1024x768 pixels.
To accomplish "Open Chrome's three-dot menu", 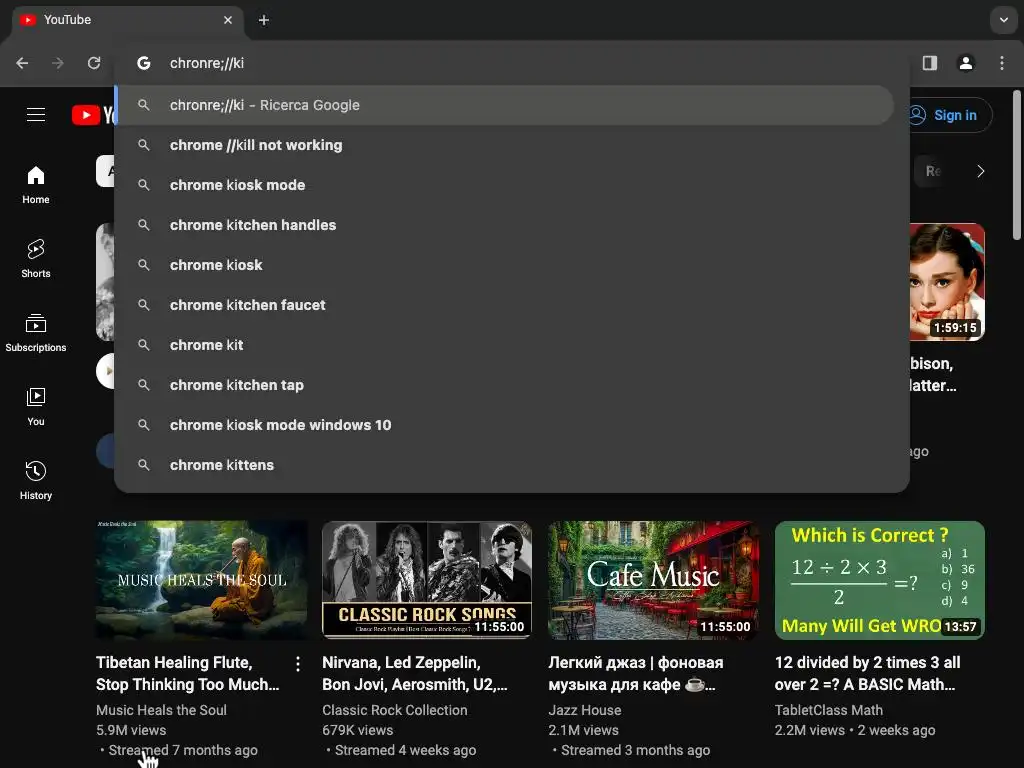I will [x=1002, y=63].
